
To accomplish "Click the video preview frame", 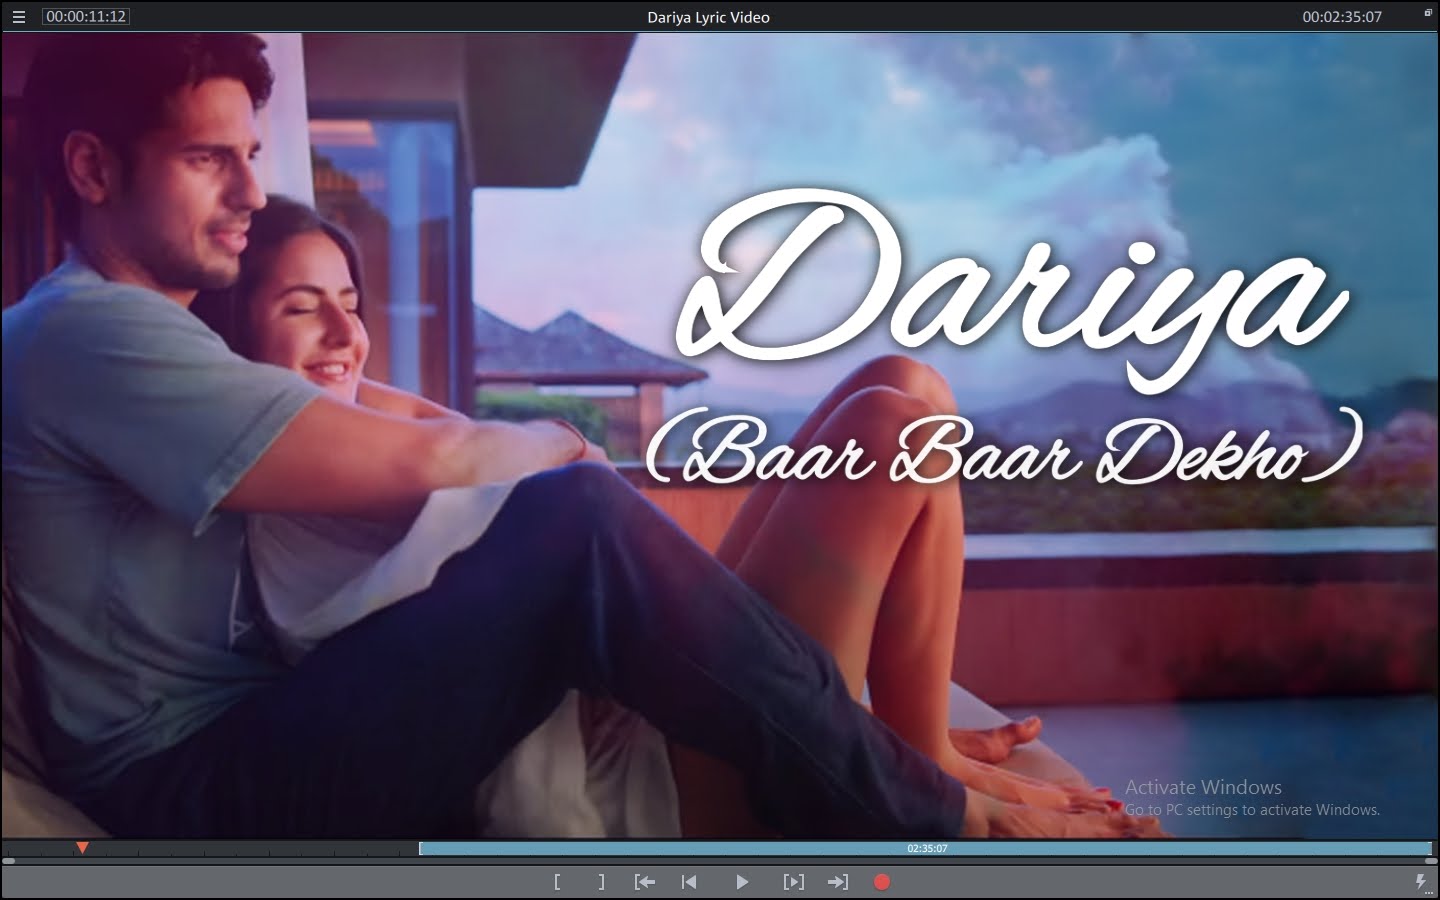I will coord(720,435).
